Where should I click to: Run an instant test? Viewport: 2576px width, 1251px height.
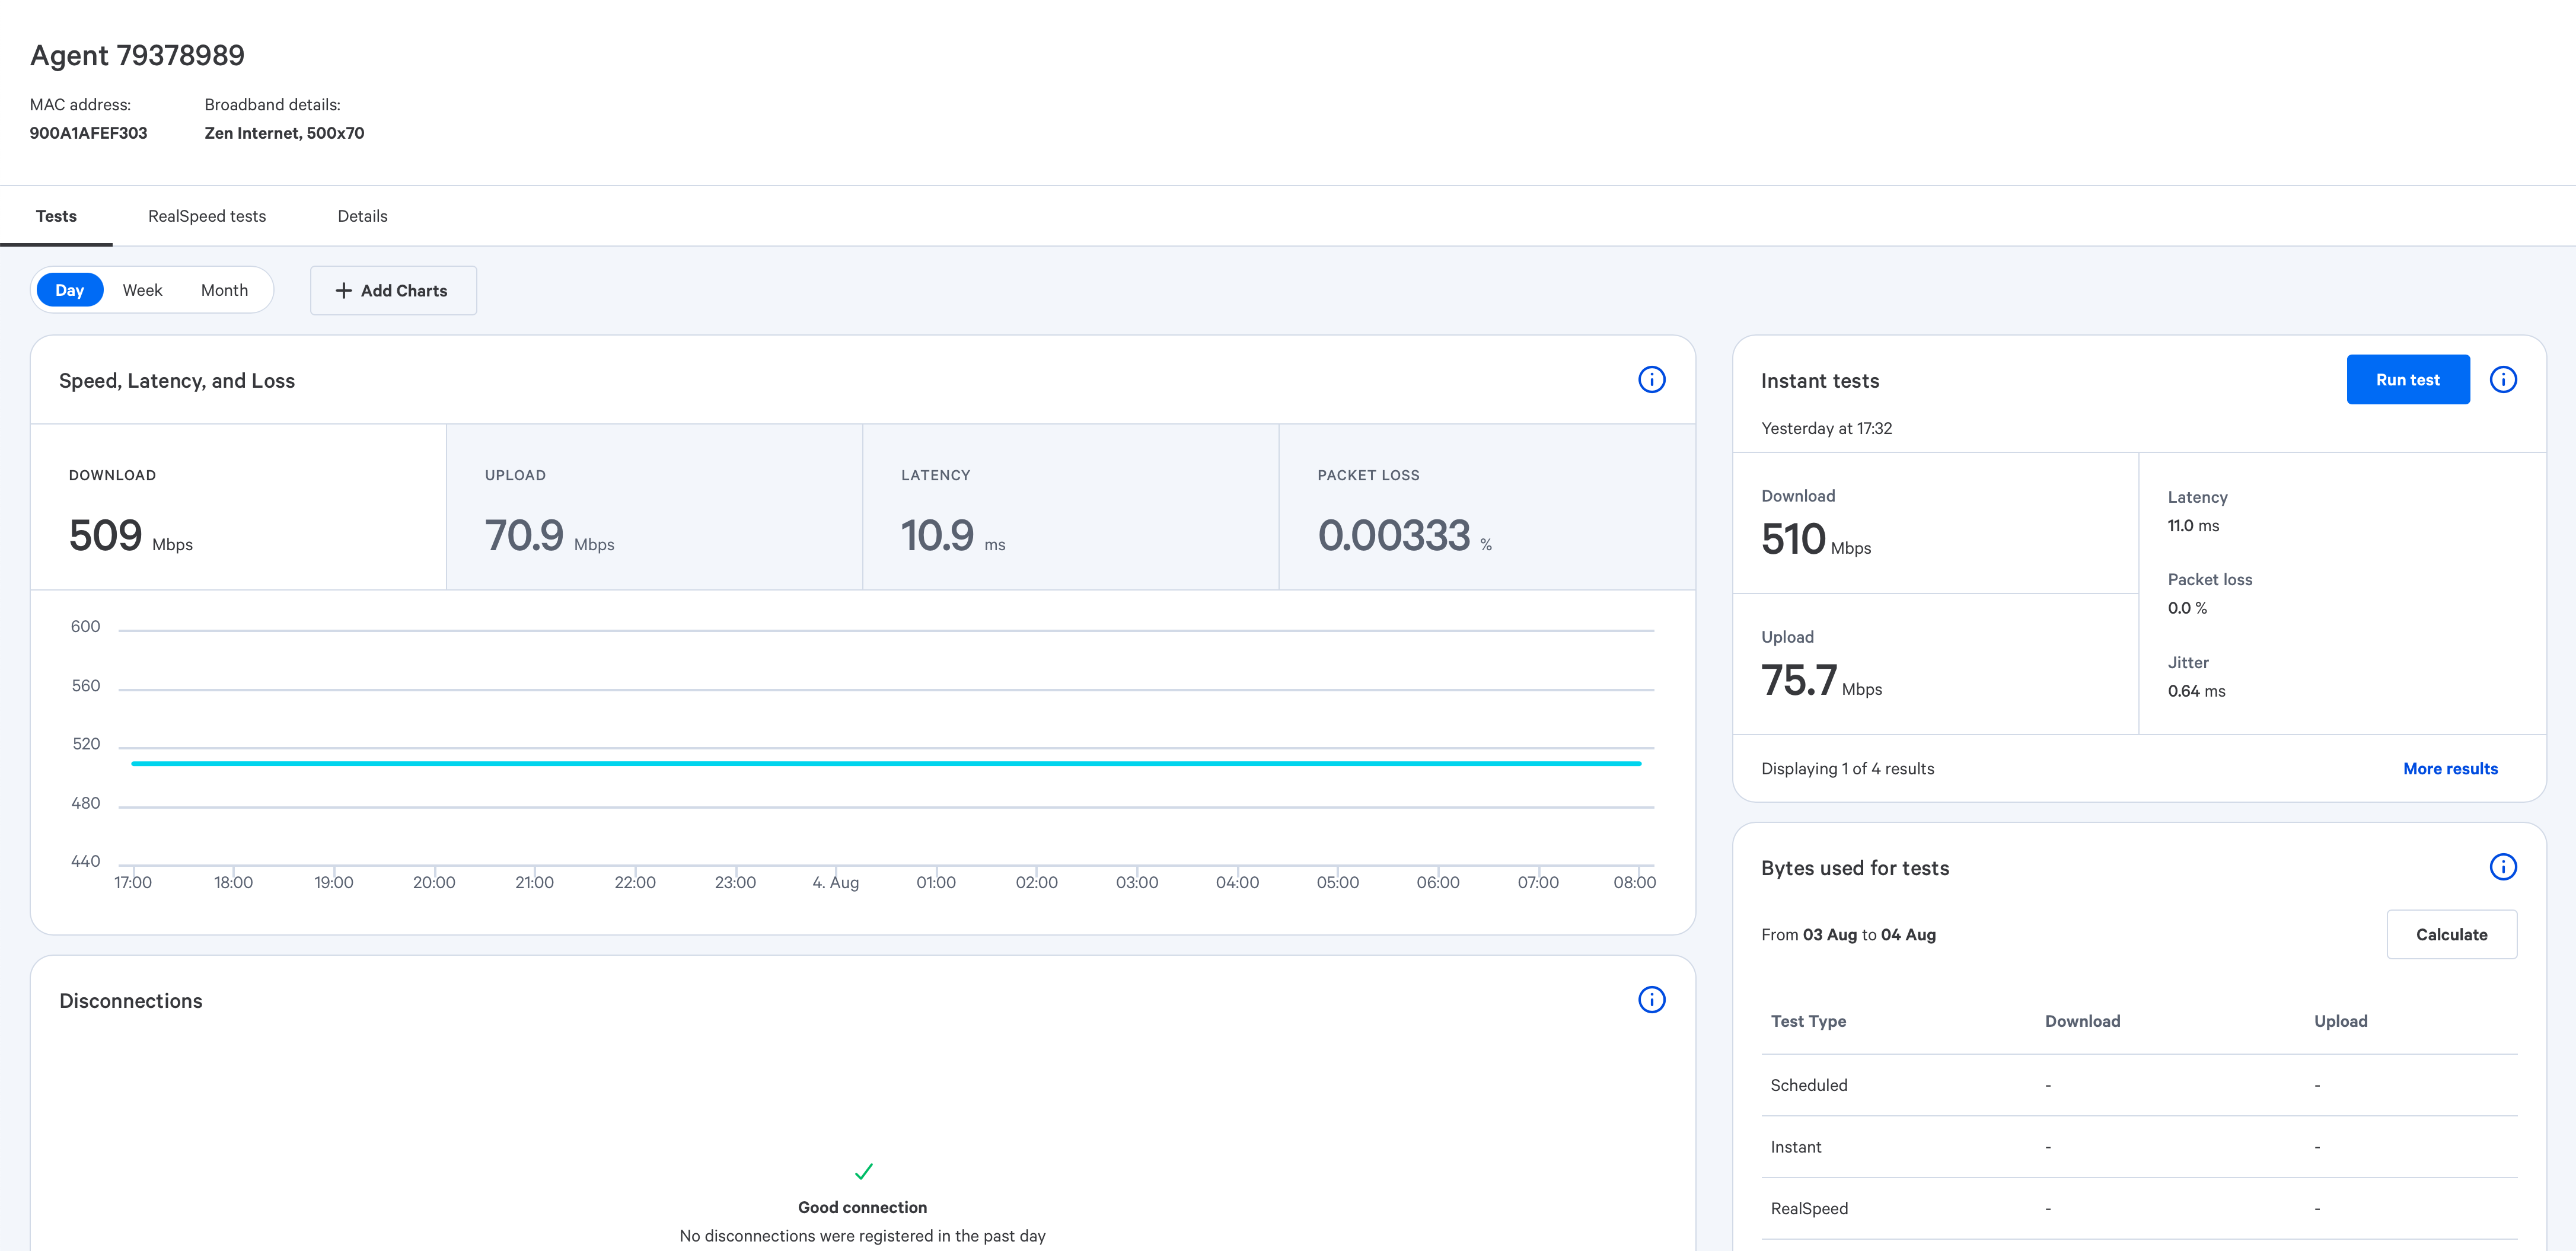click(x=2407, y=380)
